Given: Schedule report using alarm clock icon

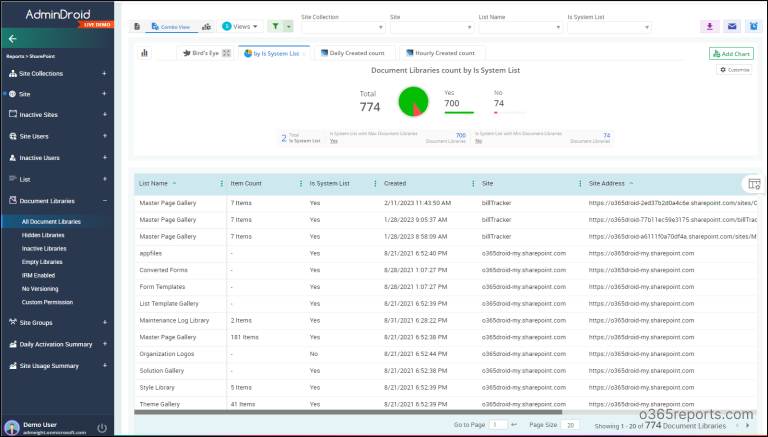Looking at the screenshot, I should tap(754, 26).
